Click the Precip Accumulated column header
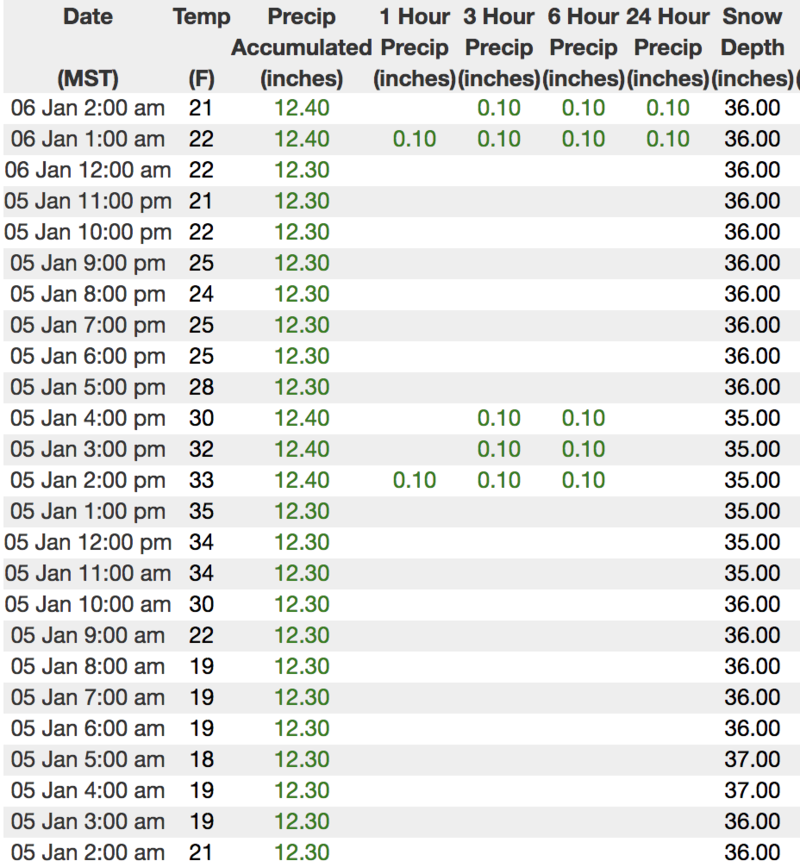 [301, 47]
